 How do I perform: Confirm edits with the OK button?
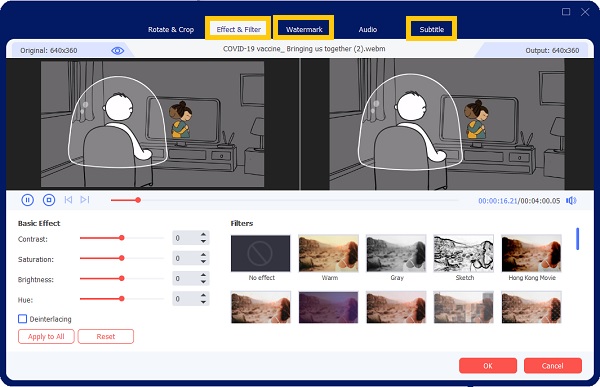488,366
